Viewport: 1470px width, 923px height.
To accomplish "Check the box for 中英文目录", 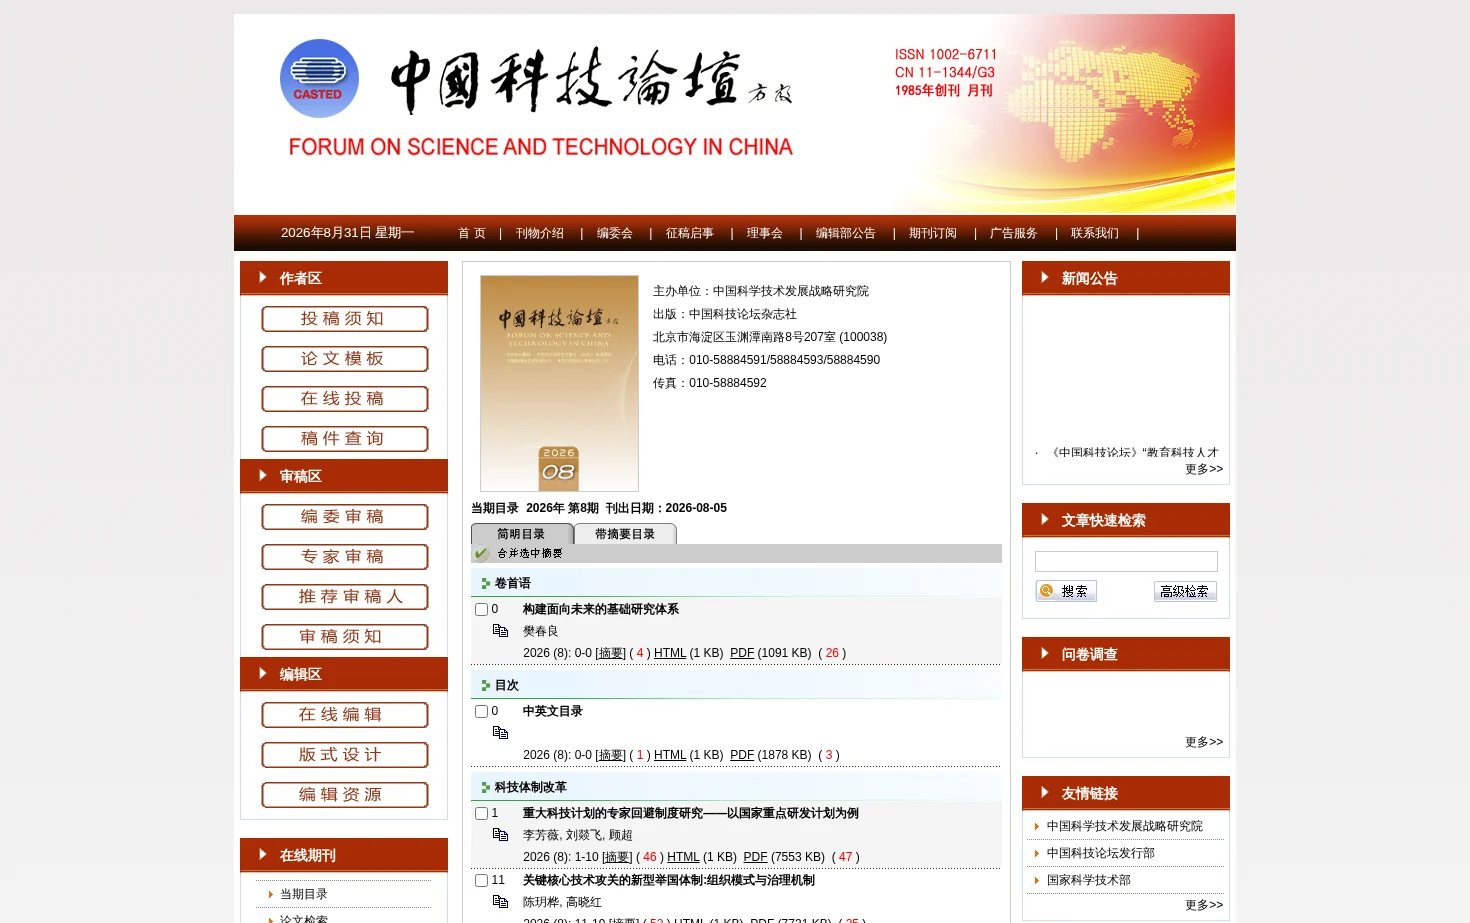I will tap(481, 711).
